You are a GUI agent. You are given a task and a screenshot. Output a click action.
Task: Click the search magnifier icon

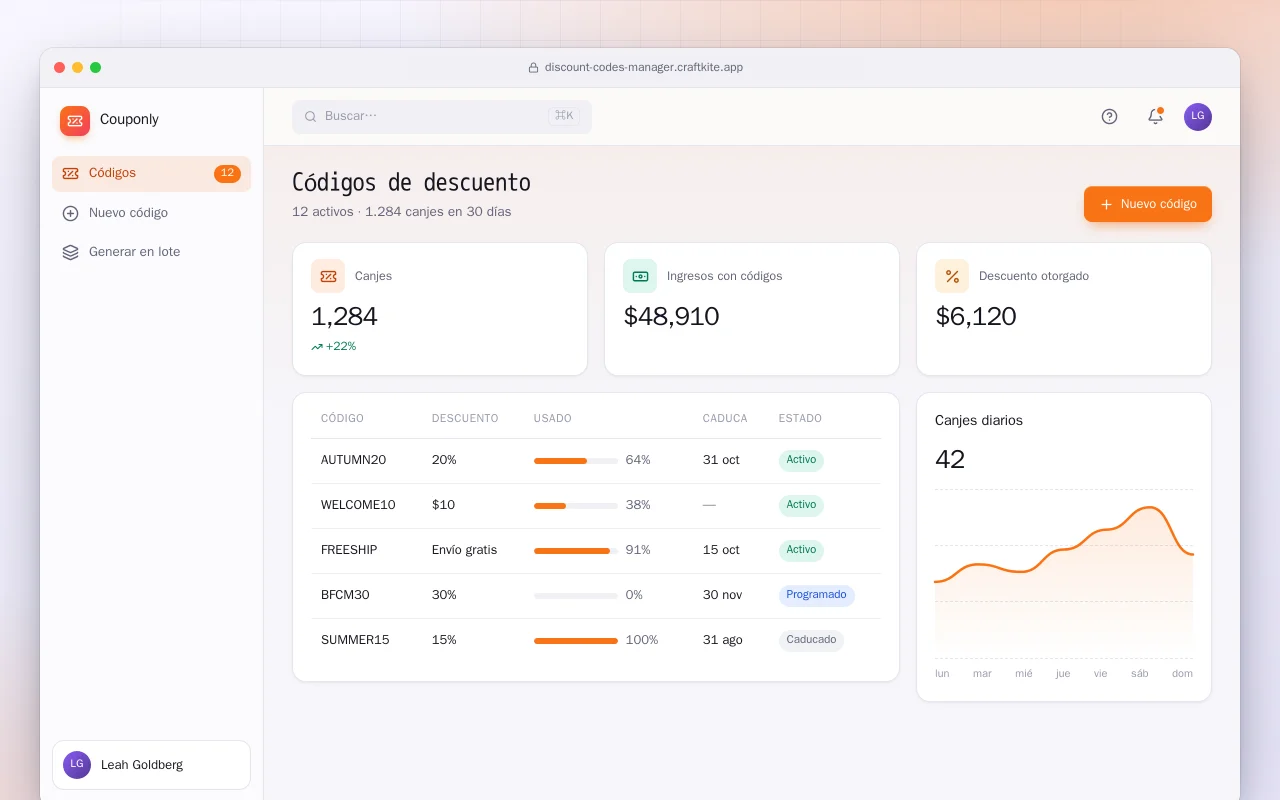[x=311, y=117]
